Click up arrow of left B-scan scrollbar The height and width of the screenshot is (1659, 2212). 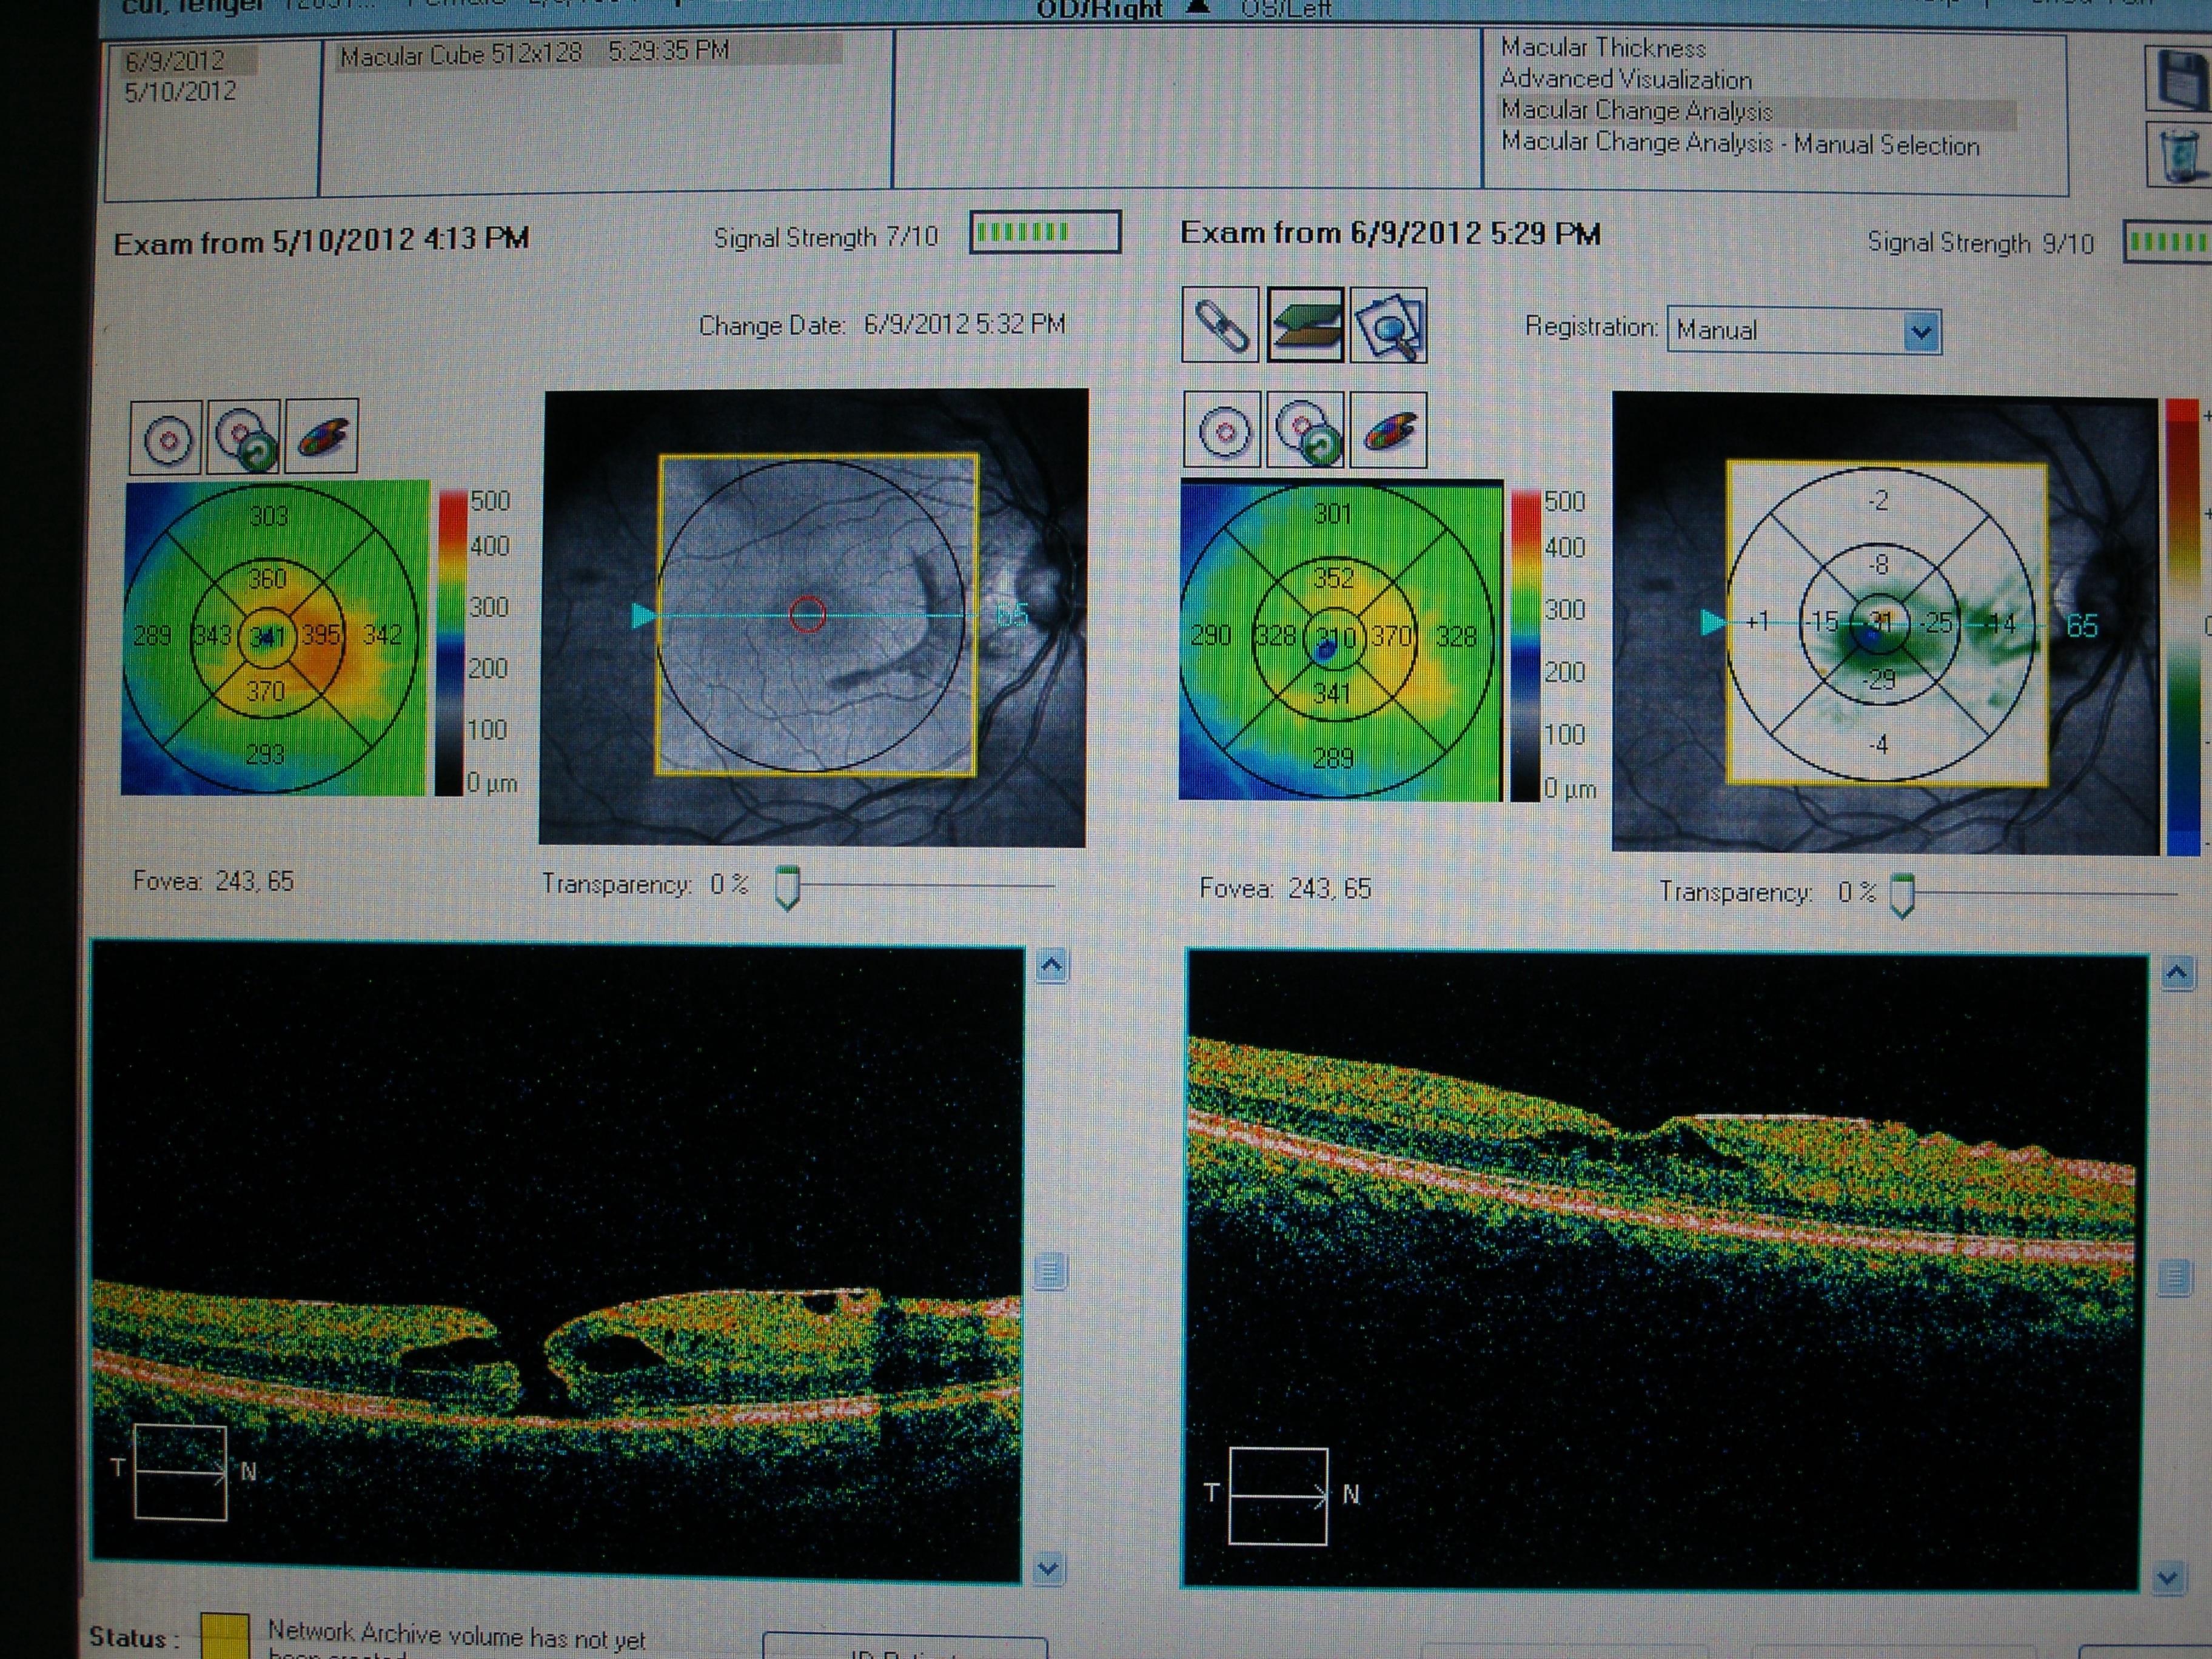point(1051,966)
